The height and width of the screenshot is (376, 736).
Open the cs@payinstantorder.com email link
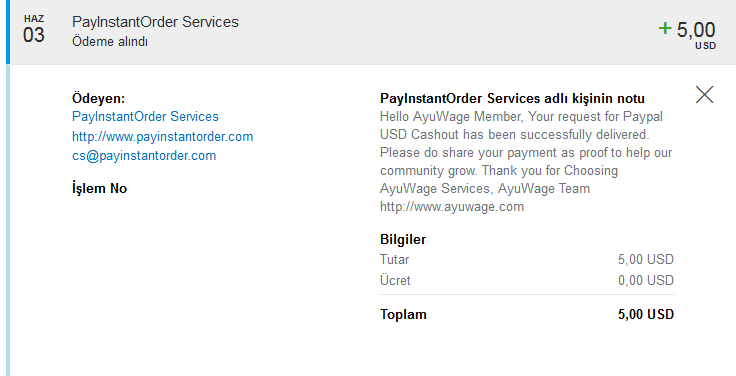(144, 156)
